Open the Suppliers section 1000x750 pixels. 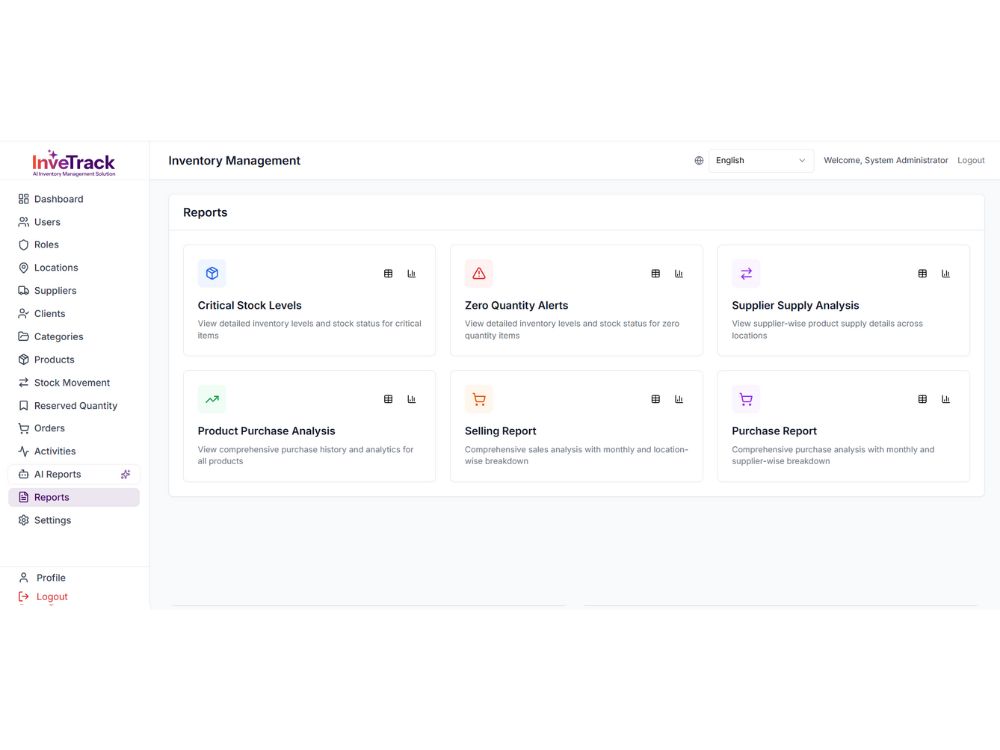(74, 291)
